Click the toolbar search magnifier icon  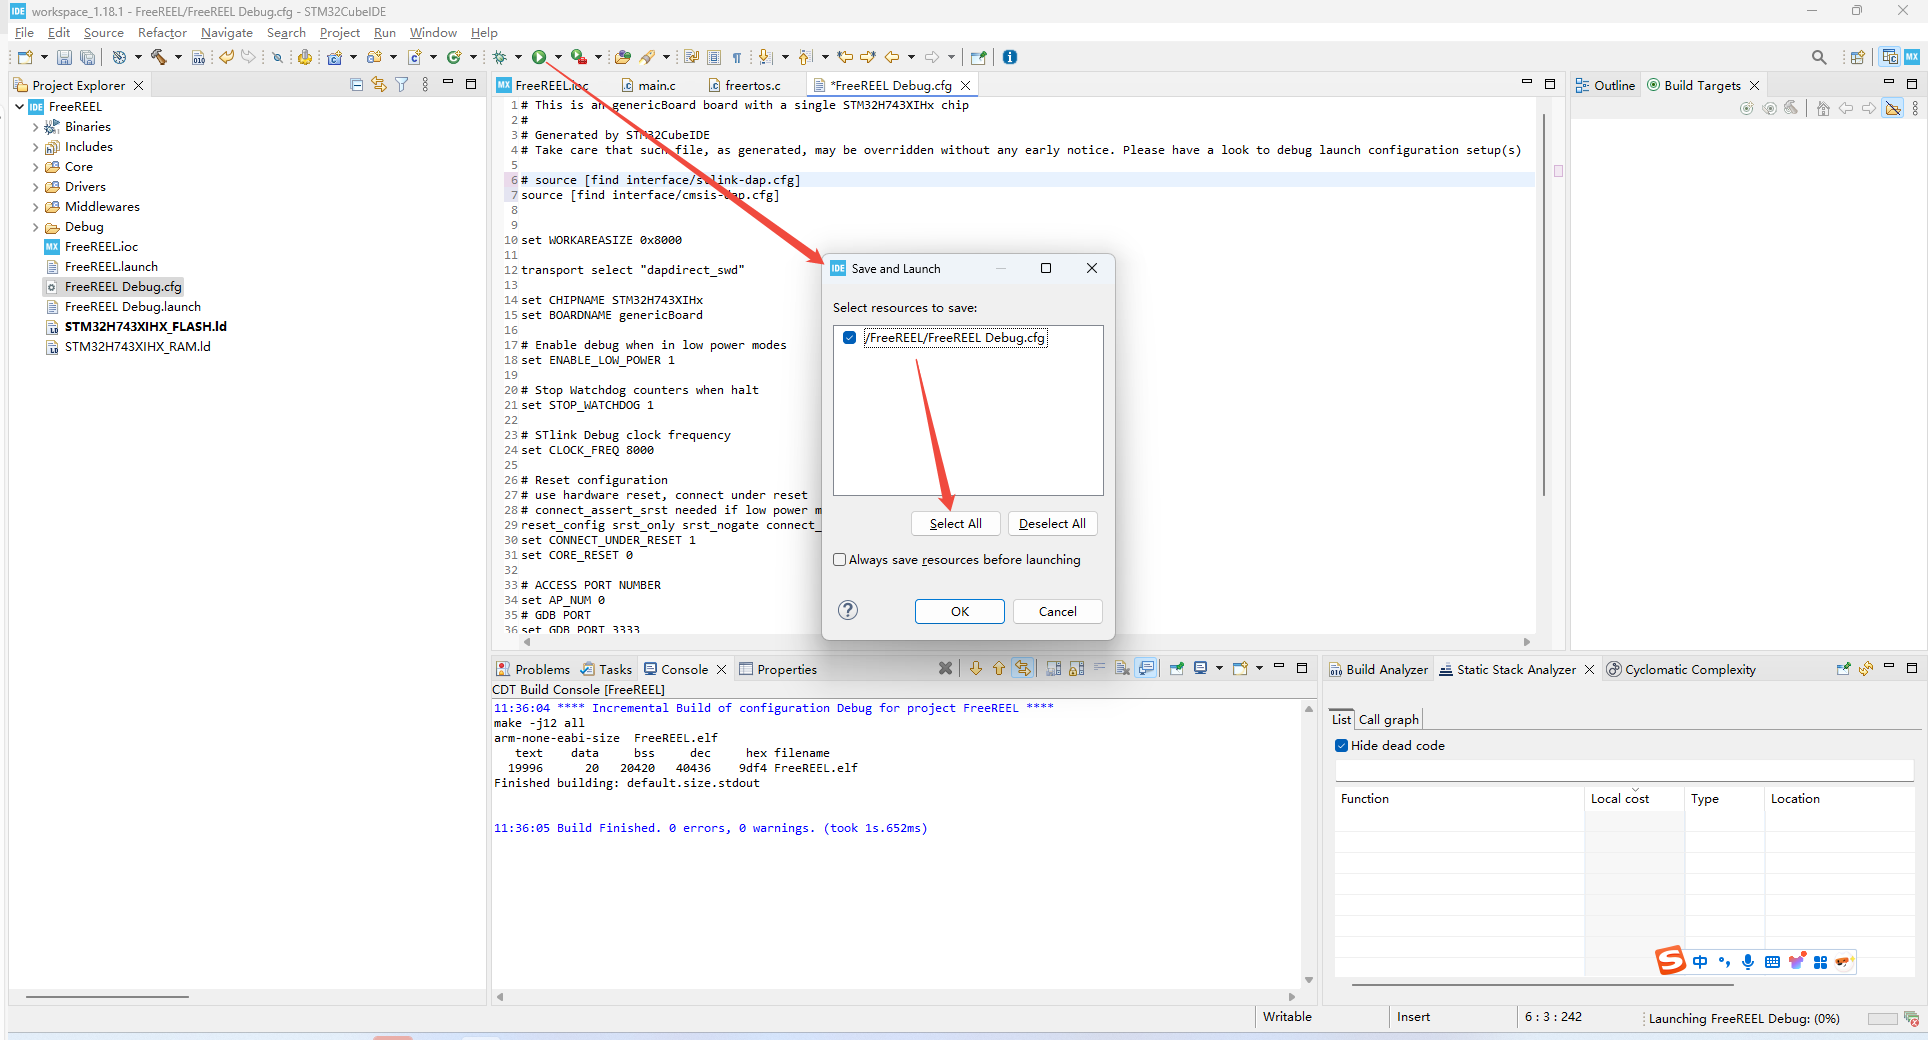1818,57
